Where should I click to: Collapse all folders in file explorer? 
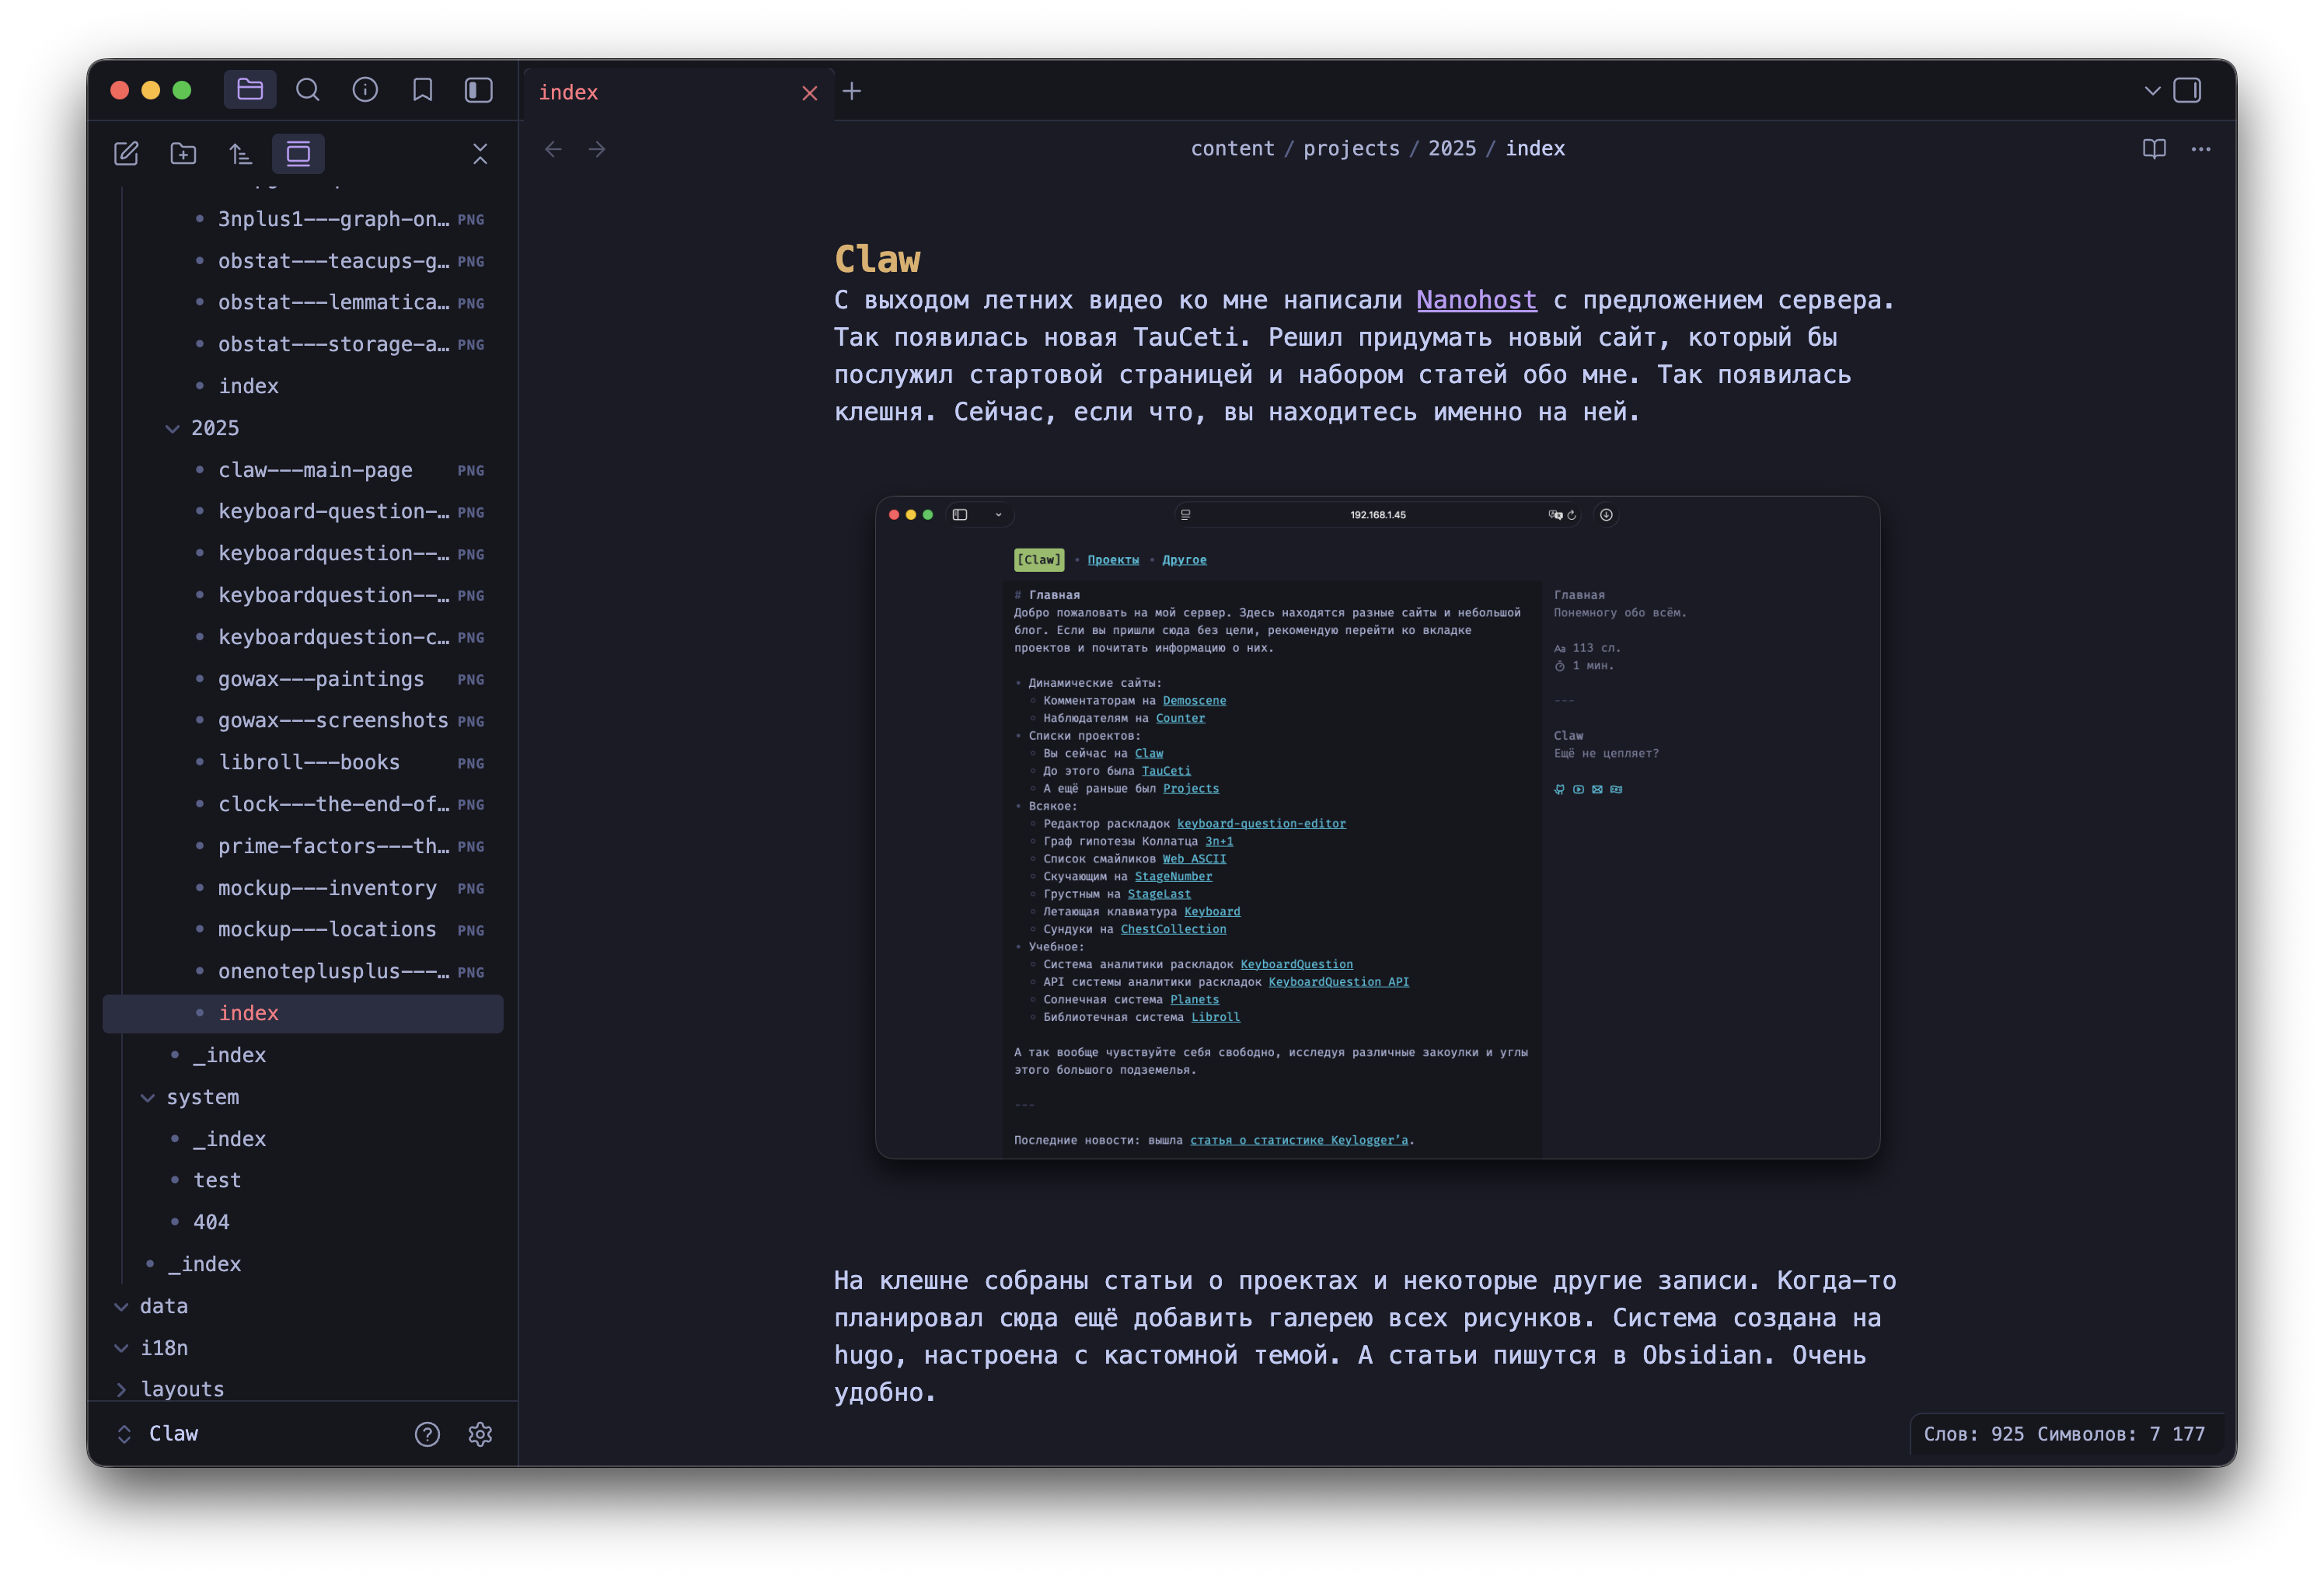tap(480, 153)
